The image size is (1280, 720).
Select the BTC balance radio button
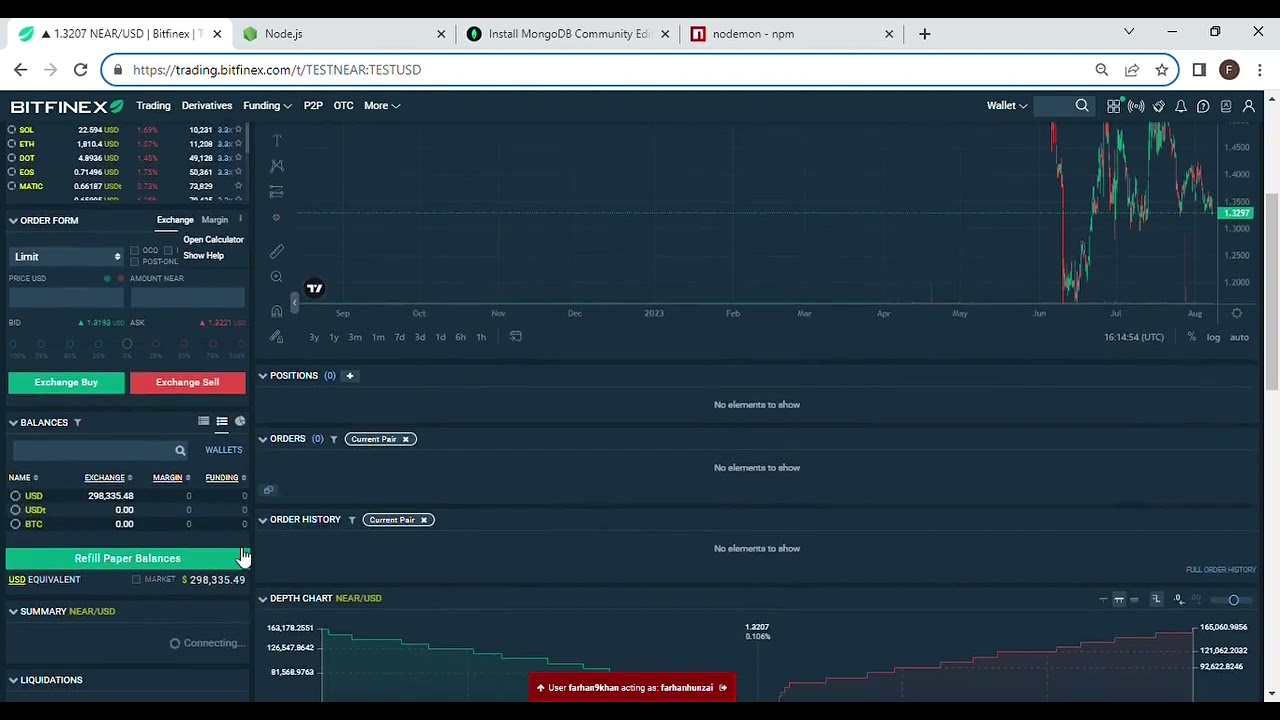pos(15,524)
